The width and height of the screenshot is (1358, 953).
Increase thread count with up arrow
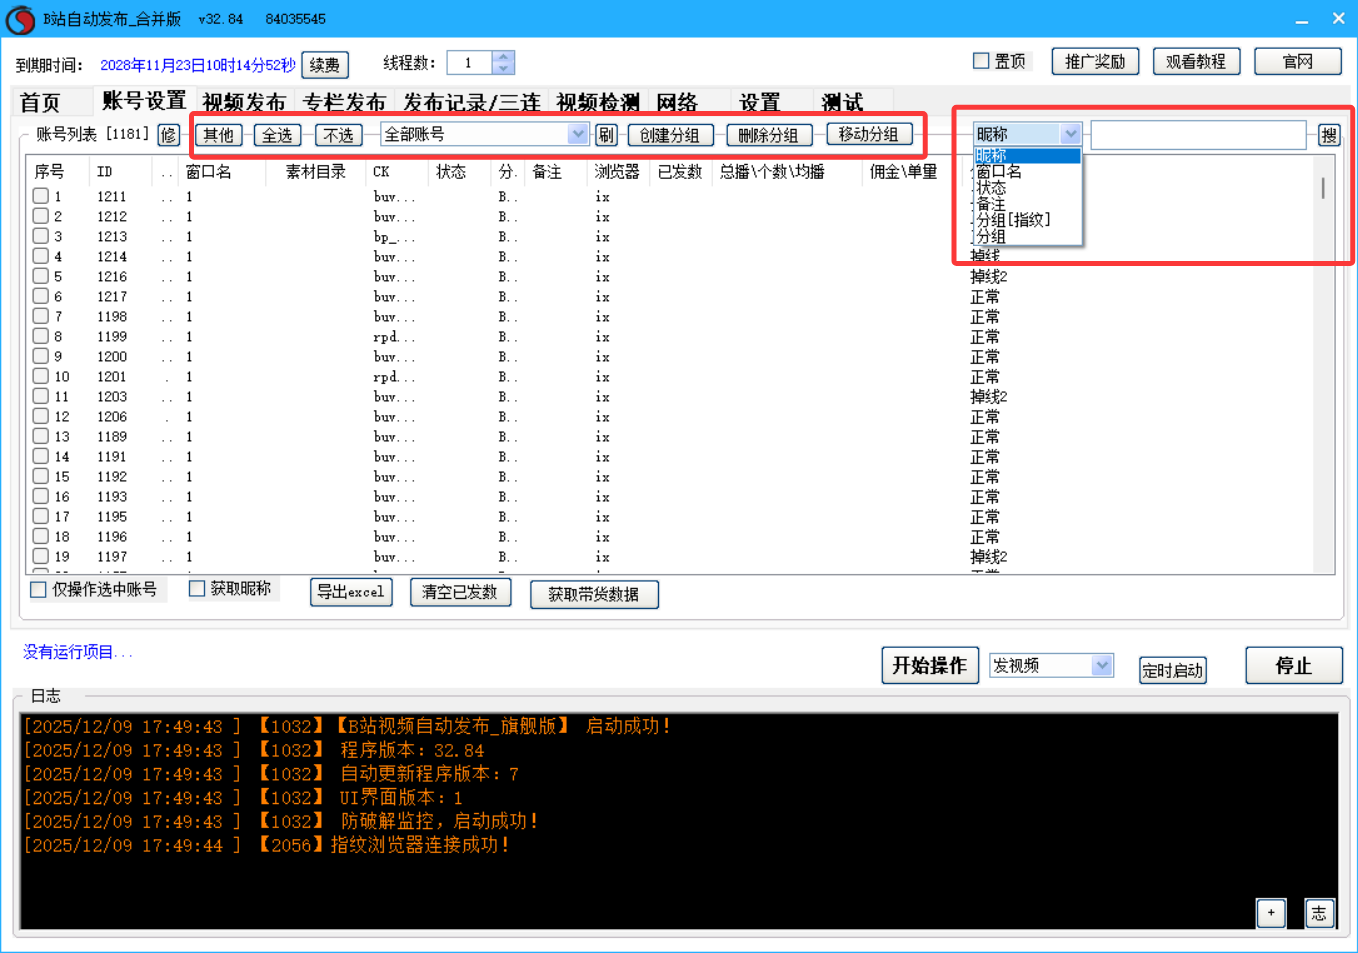503,57
